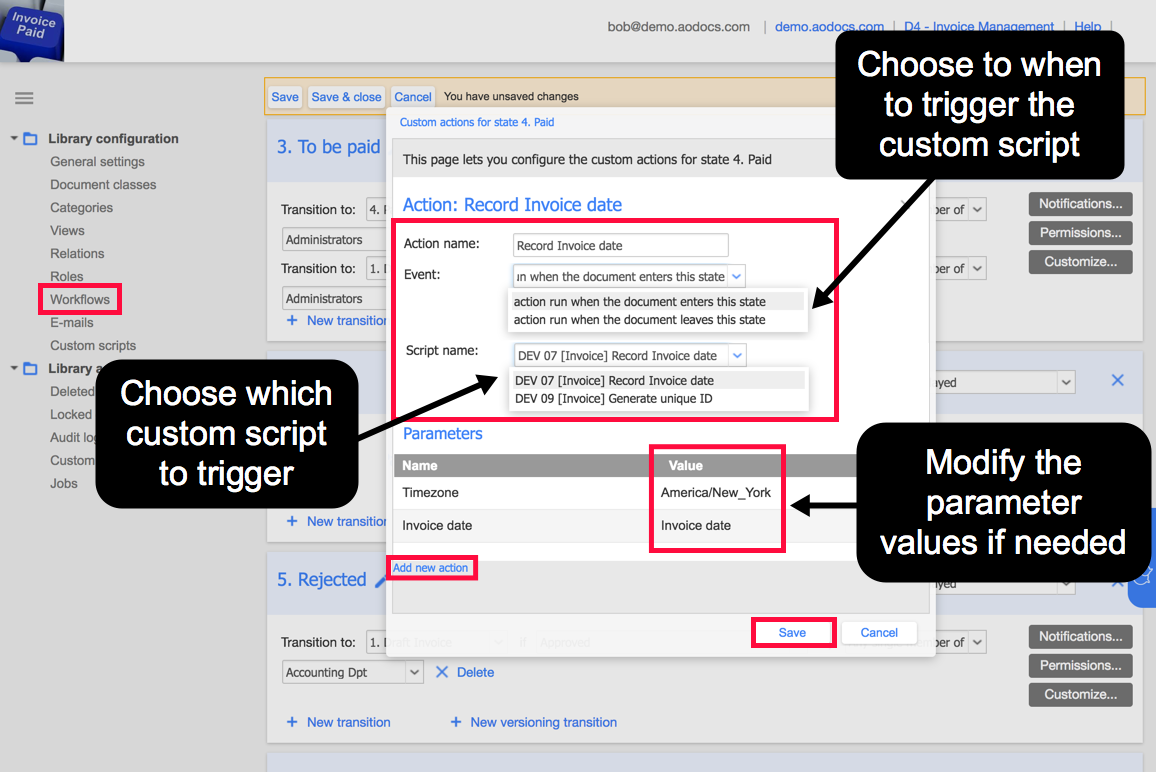This screenshot has width=1156, height=772.
Task: Click the plus icon beside New versioning transition
Action: [x=456, y=722]
